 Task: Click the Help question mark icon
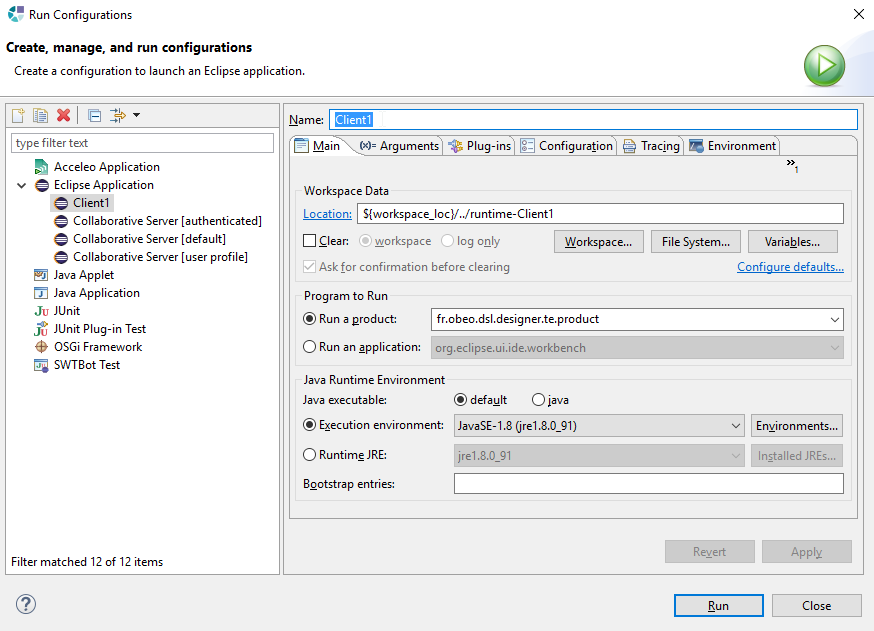tap(26, 604)
